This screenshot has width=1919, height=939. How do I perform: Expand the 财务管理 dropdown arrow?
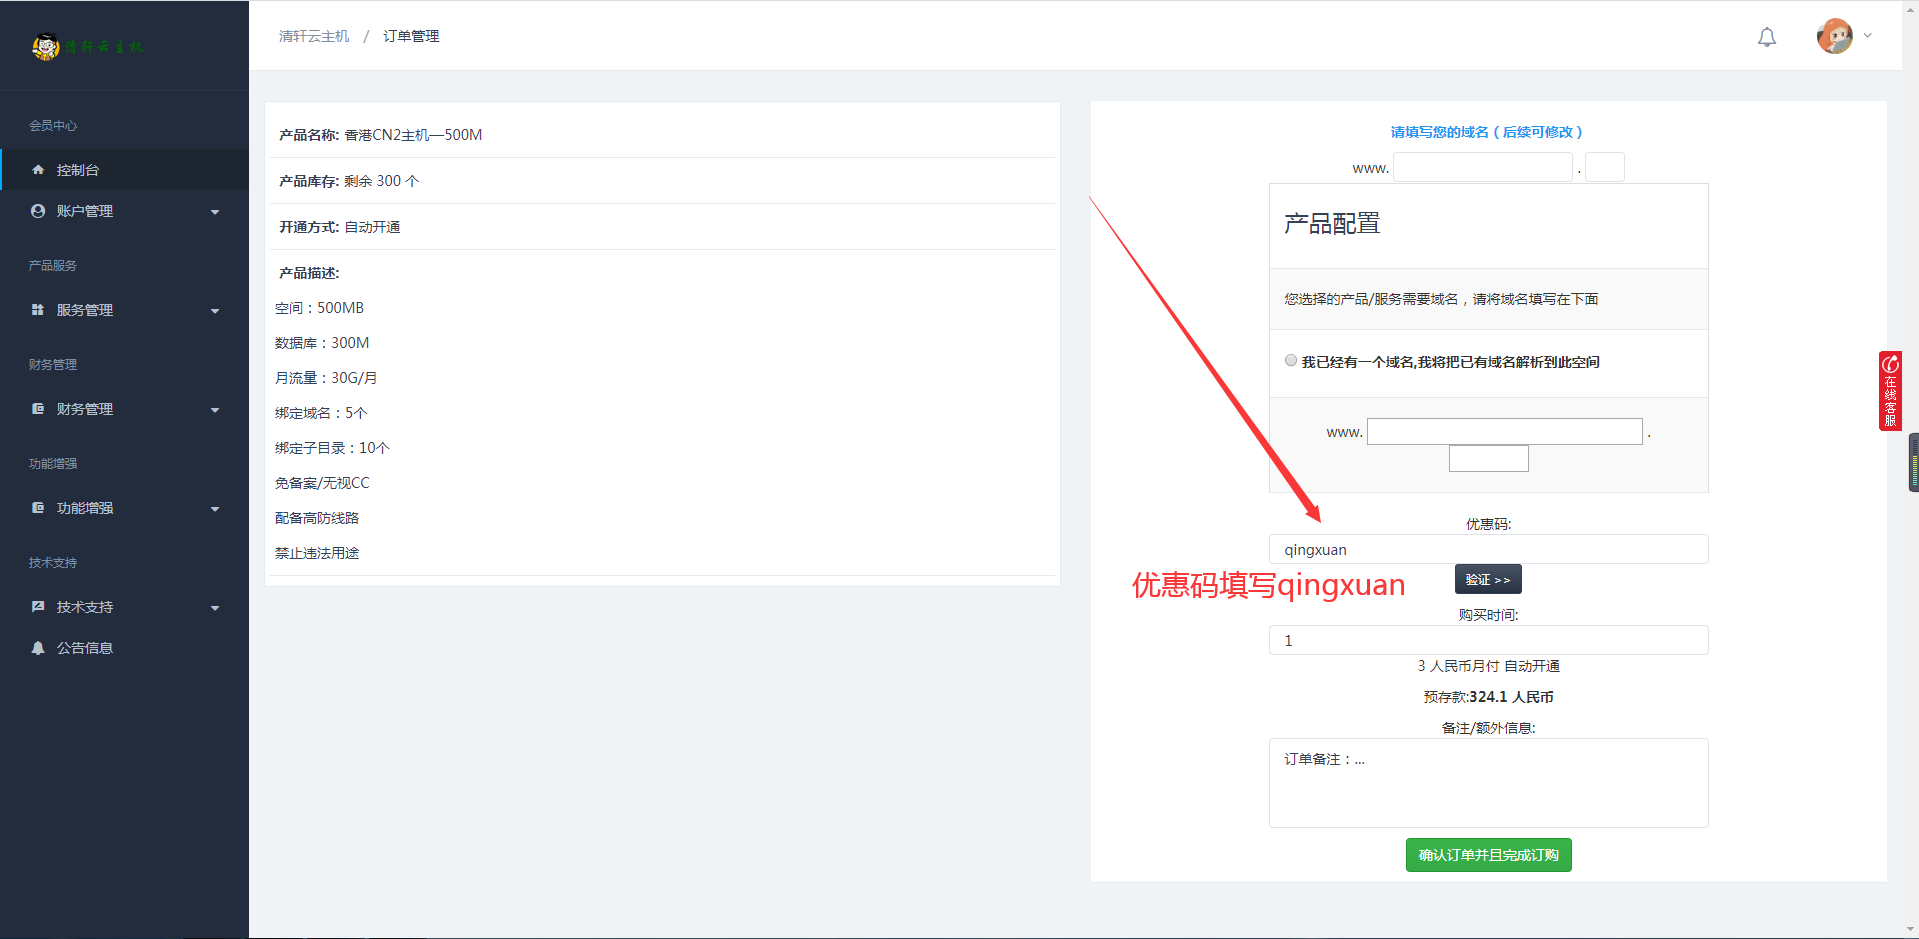pyautogui.click(x=215, y=410)
